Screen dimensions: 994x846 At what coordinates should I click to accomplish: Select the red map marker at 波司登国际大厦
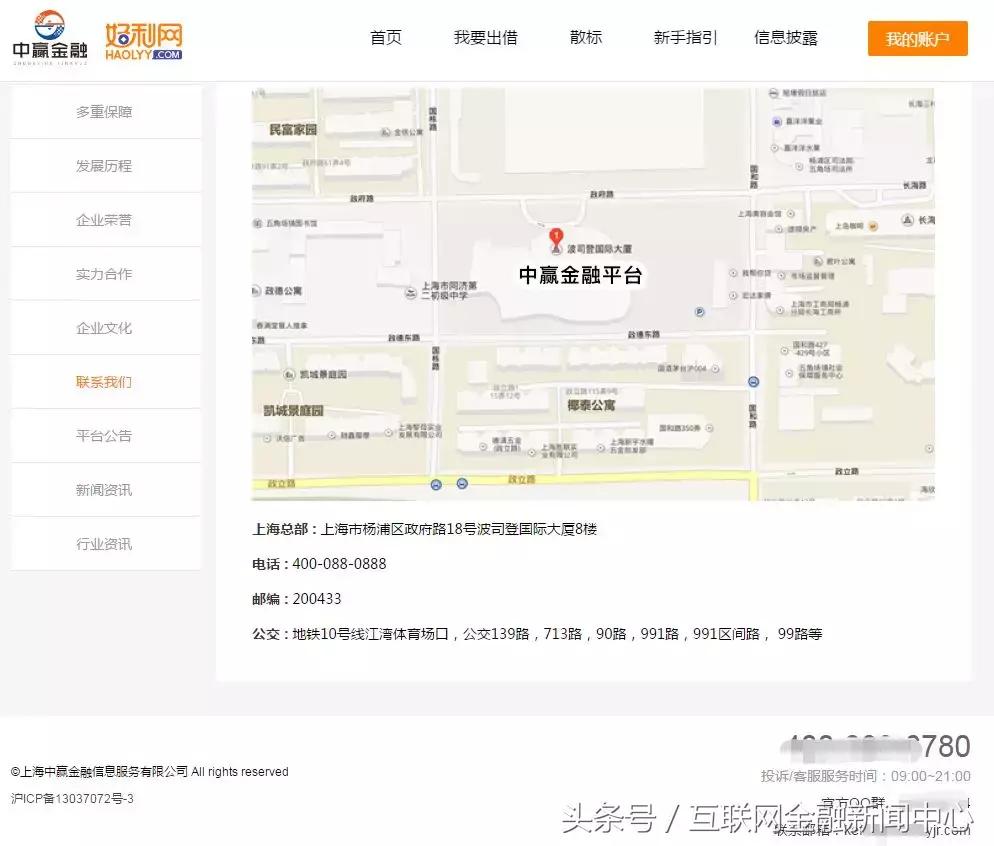tap(556, 236)
